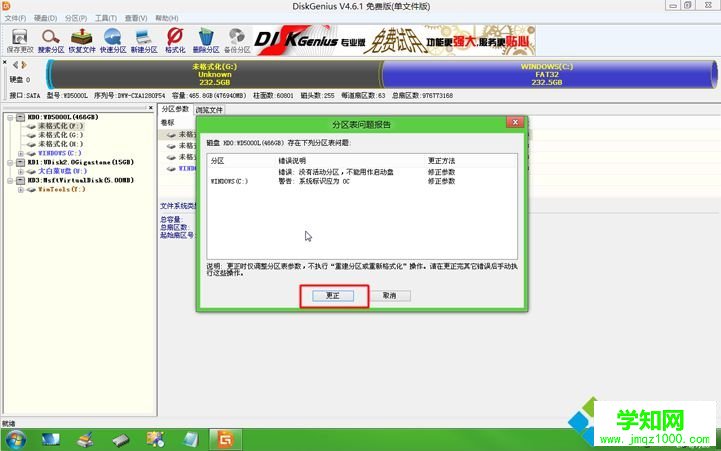Open the 文件(F) menu

click(x=15, y=18)
